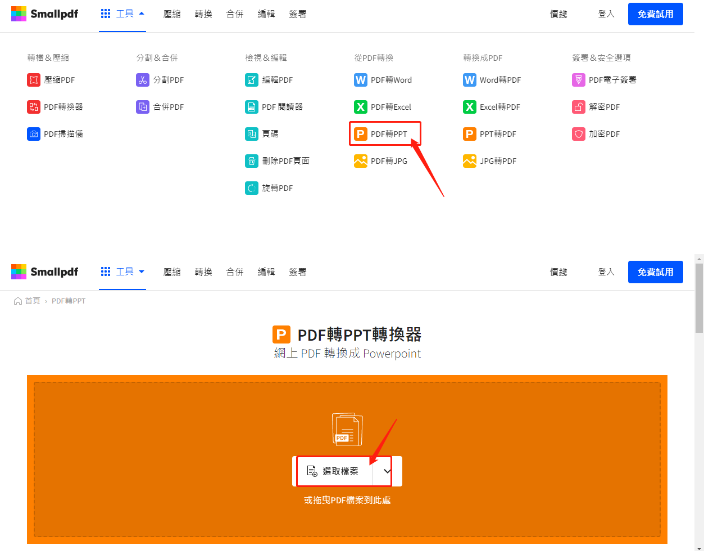708x551 pixels.
Task: Open the PDF轉Word blue W icon
Action: coord(360,80)
